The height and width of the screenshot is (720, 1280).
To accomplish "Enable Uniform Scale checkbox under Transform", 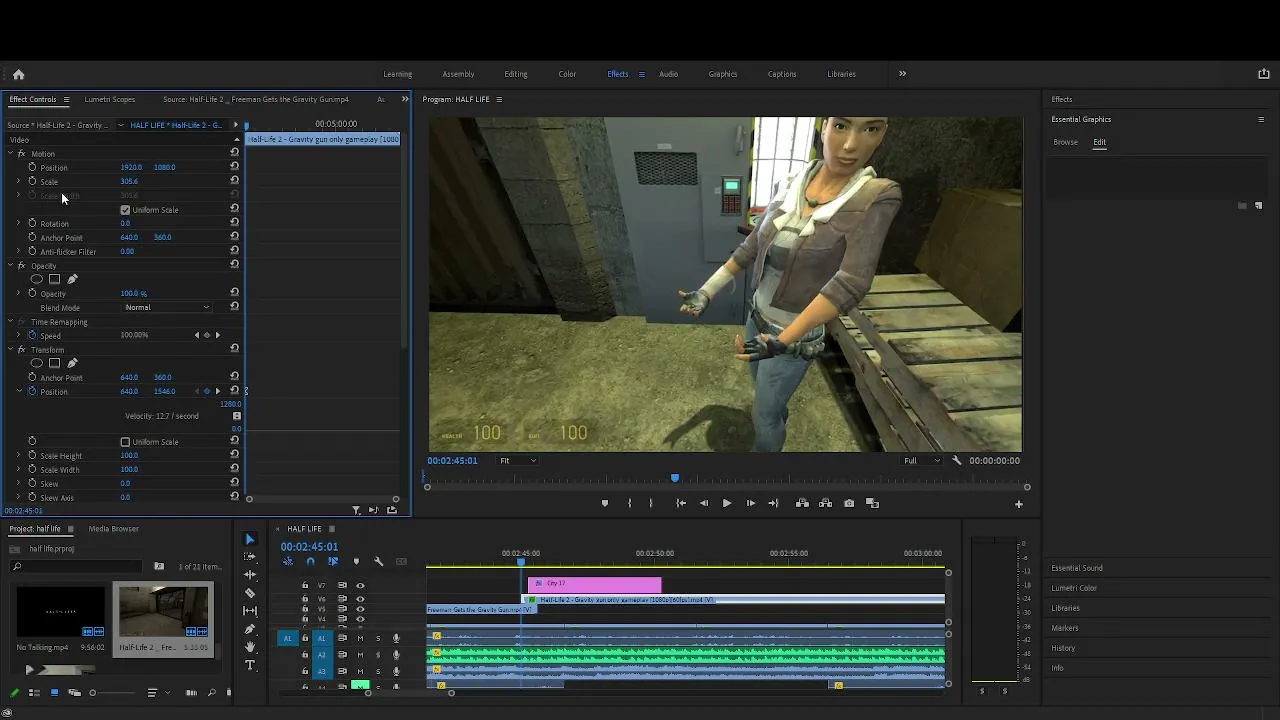I will pos(125,442).
